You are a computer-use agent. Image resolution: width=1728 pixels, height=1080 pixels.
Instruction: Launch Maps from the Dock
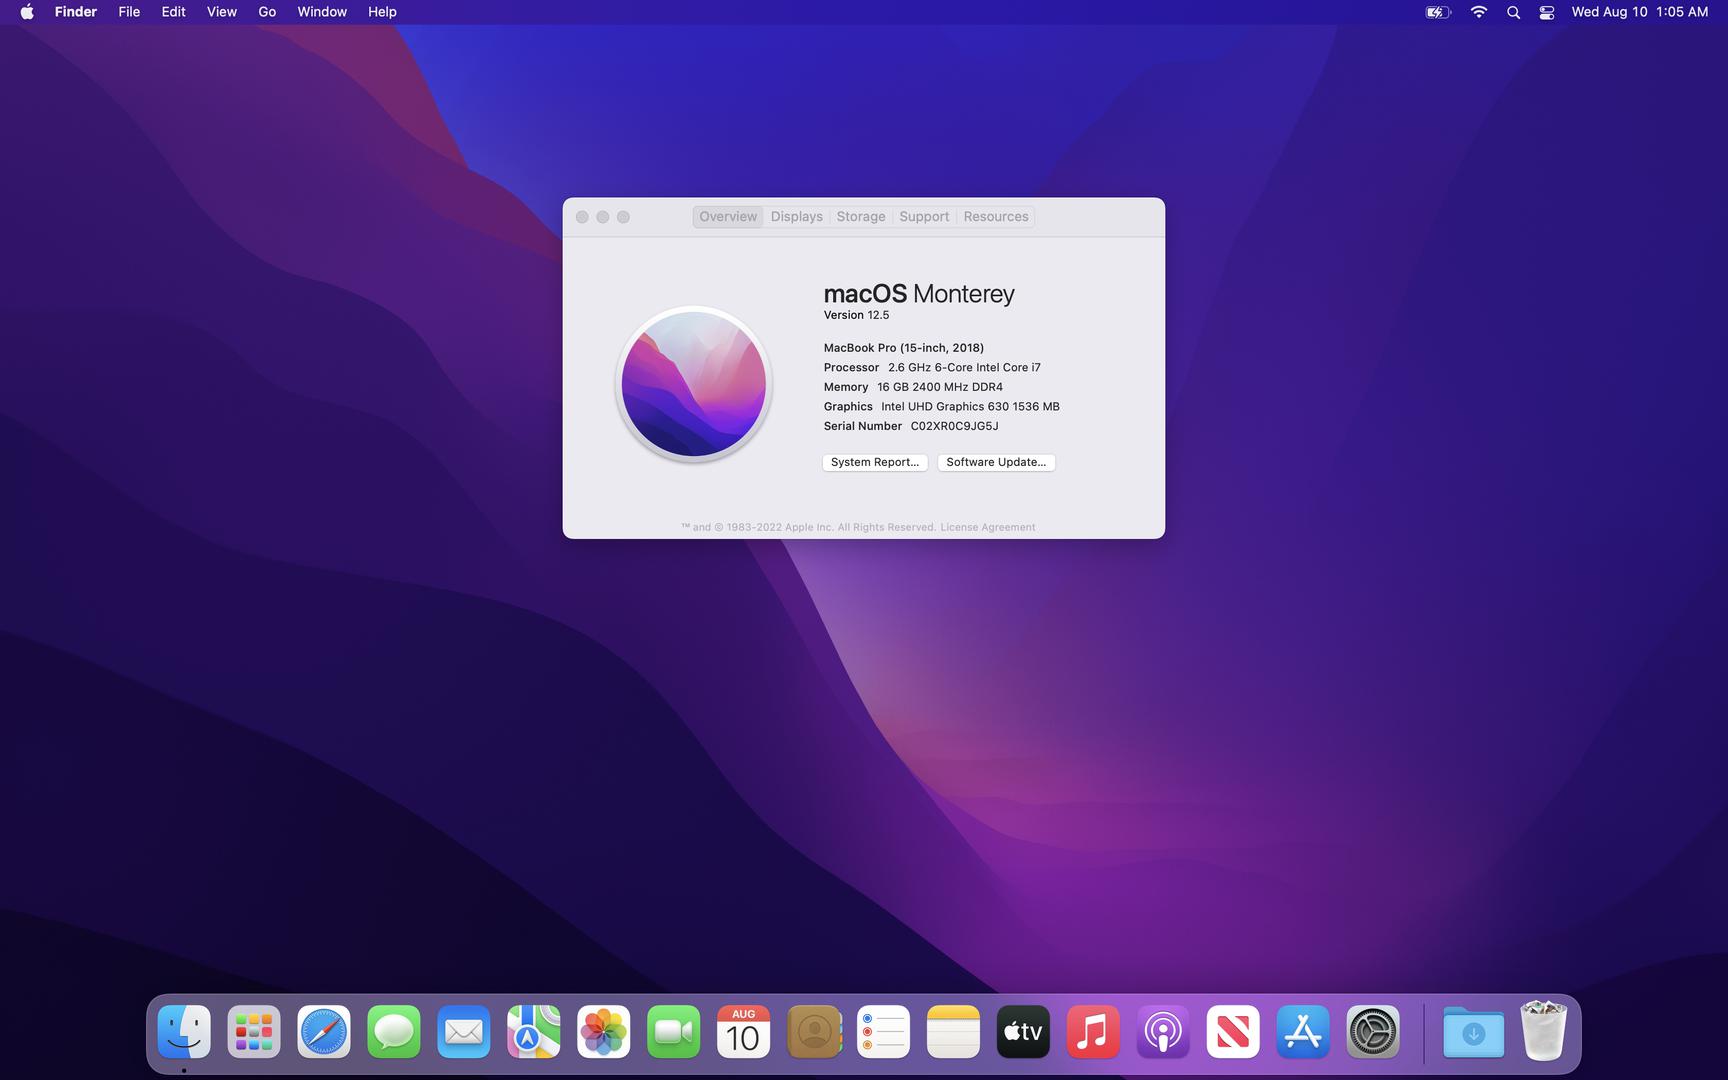click(534, 1032)
